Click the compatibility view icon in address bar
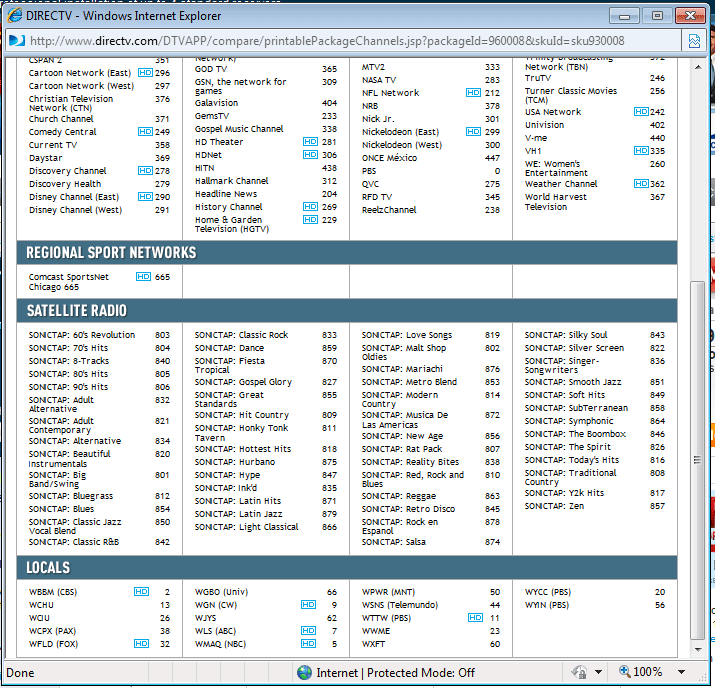This screenshot has height=688, width=715. point(694,41)
